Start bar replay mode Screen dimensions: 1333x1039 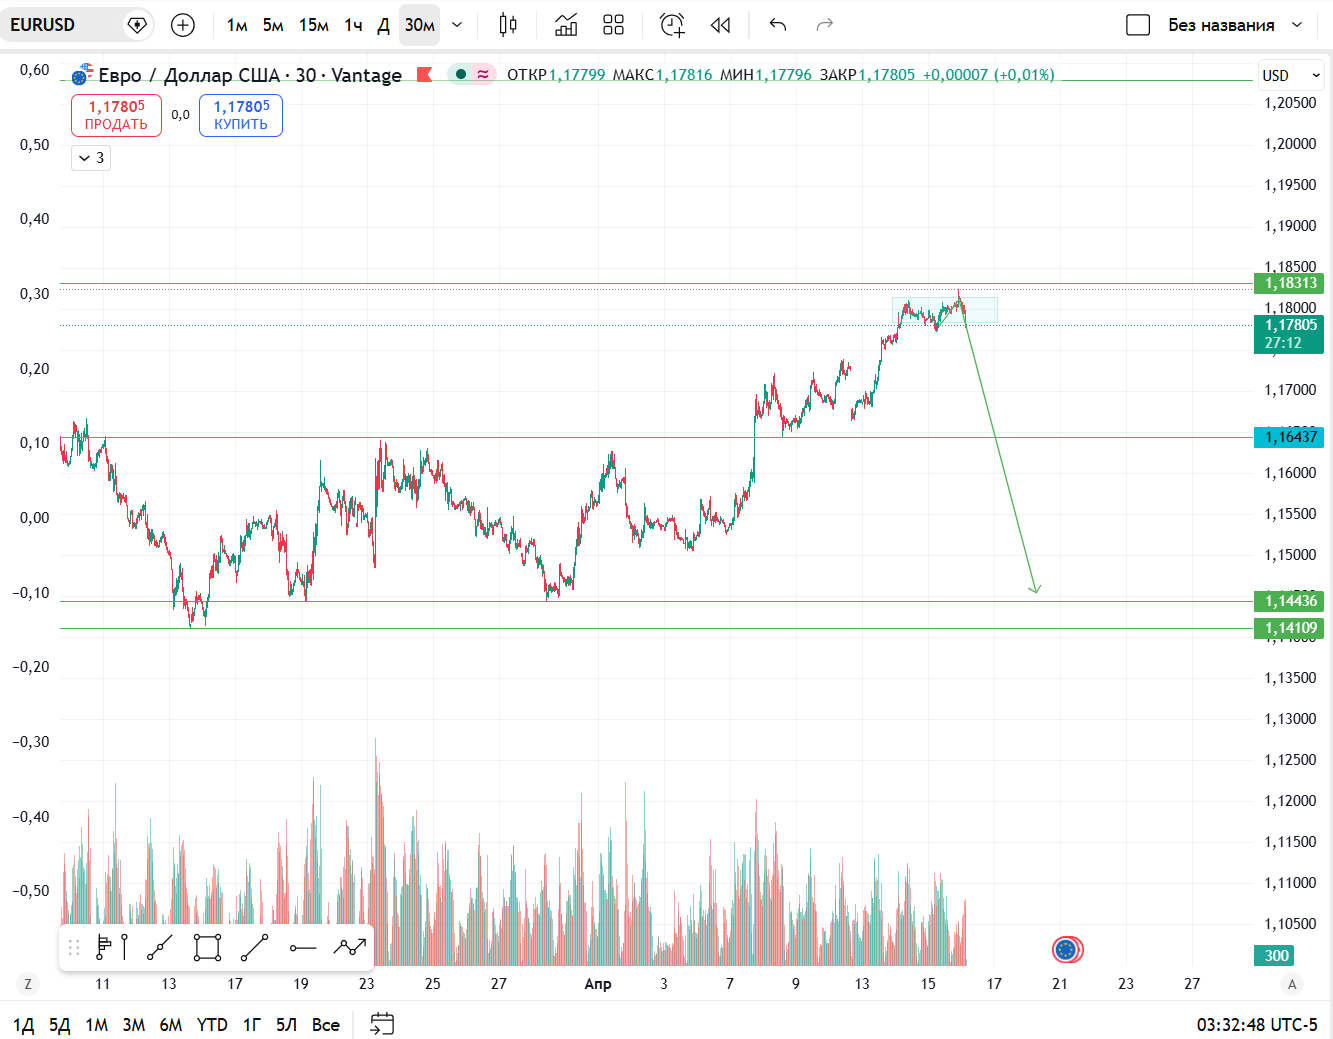coord(720,25)
